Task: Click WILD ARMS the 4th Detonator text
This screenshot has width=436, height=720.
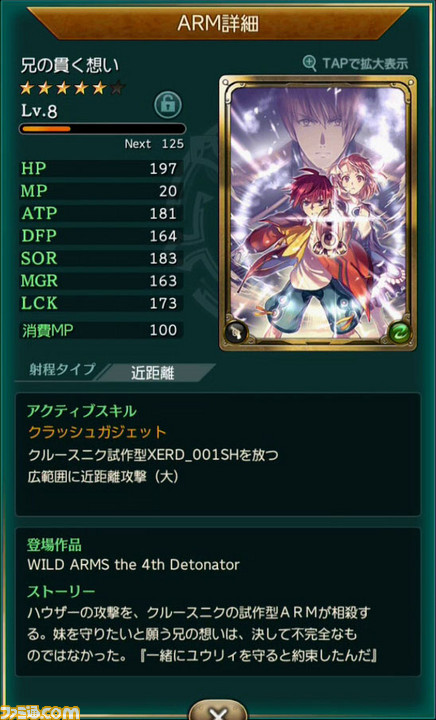Action: (134, 564)
